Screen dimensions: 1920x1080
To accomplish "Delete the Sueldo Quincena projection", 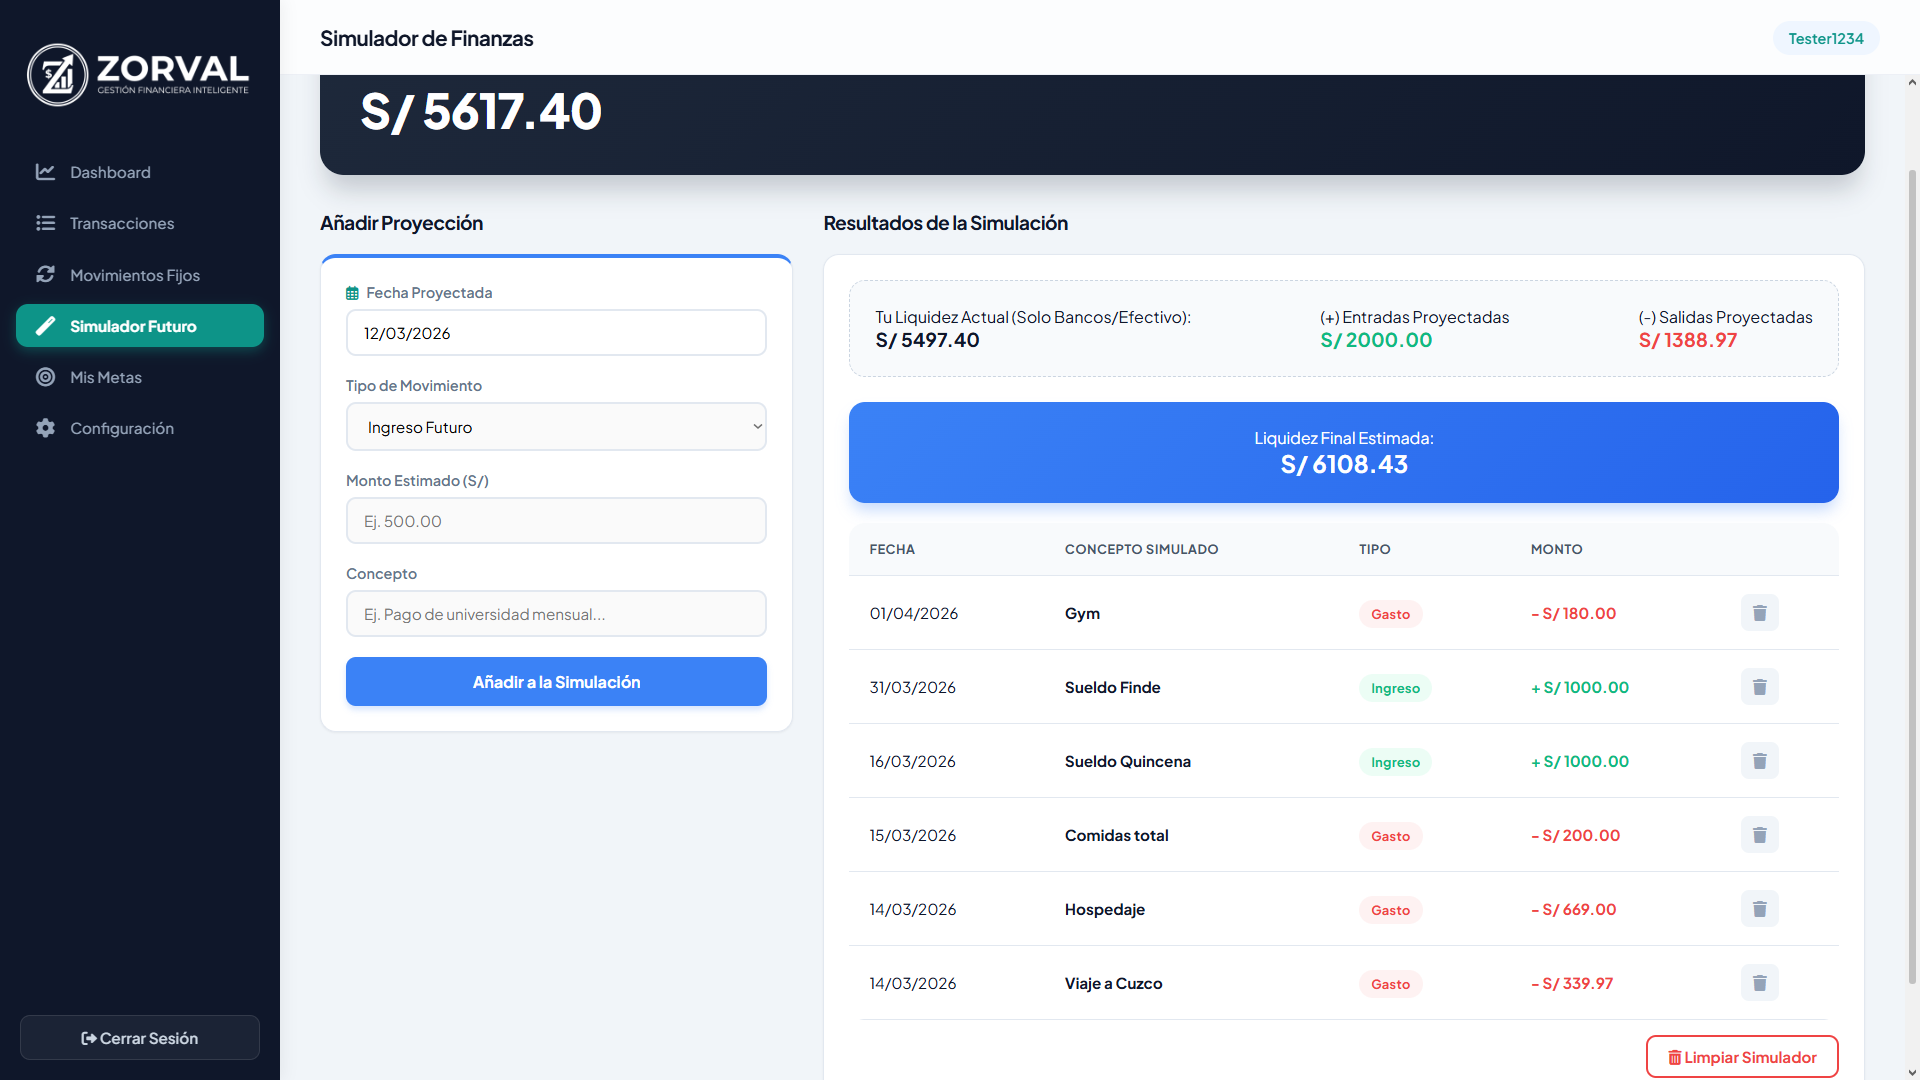I will click(x=1759, y=761).
